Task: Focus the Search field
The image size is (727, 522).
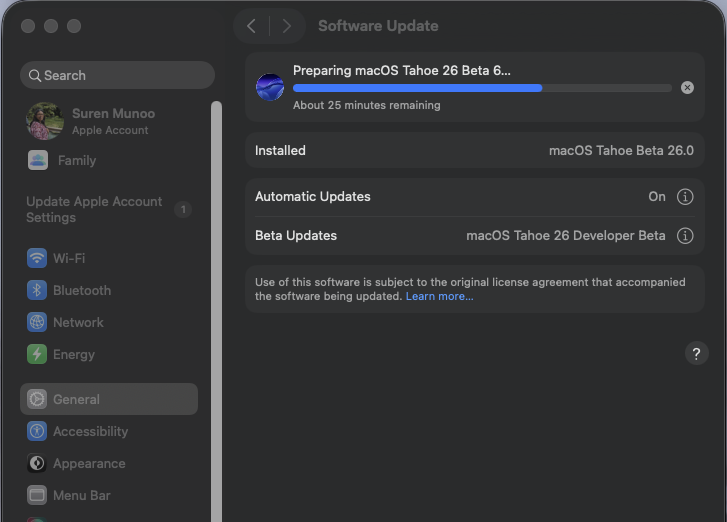Action: point(117,75)
